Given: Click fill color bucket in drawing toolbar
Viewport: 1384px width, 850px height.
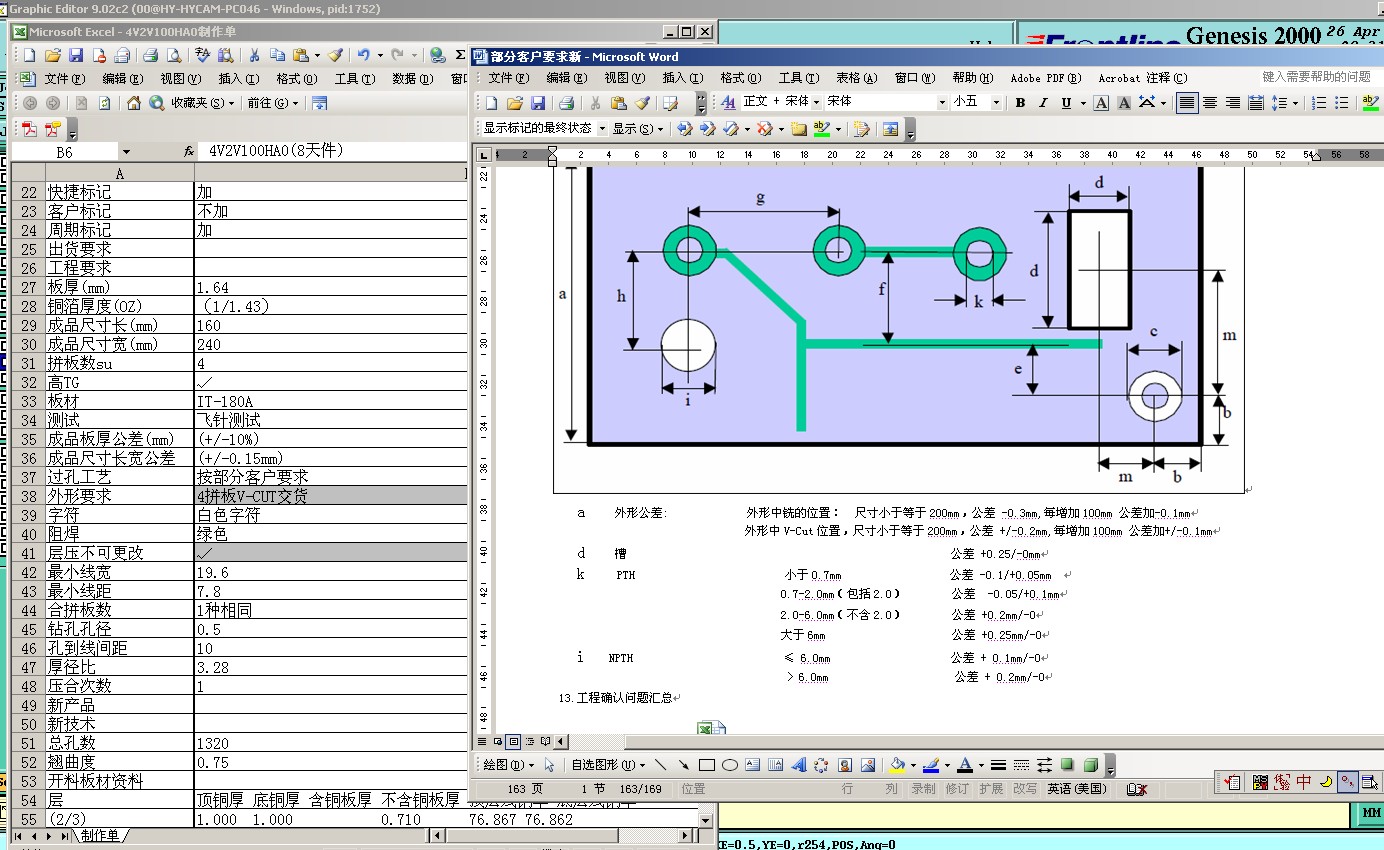Looking at the screenshot, I should [x=896, y=765].
